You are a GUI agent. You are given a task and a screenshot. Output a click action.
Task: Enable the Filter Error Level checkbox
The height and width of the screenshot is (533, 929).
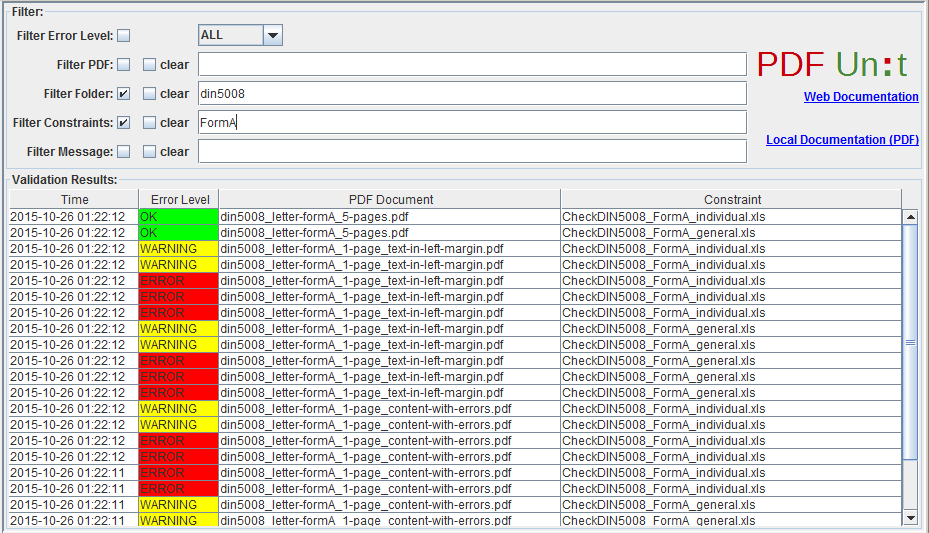(x=124, y=36)
